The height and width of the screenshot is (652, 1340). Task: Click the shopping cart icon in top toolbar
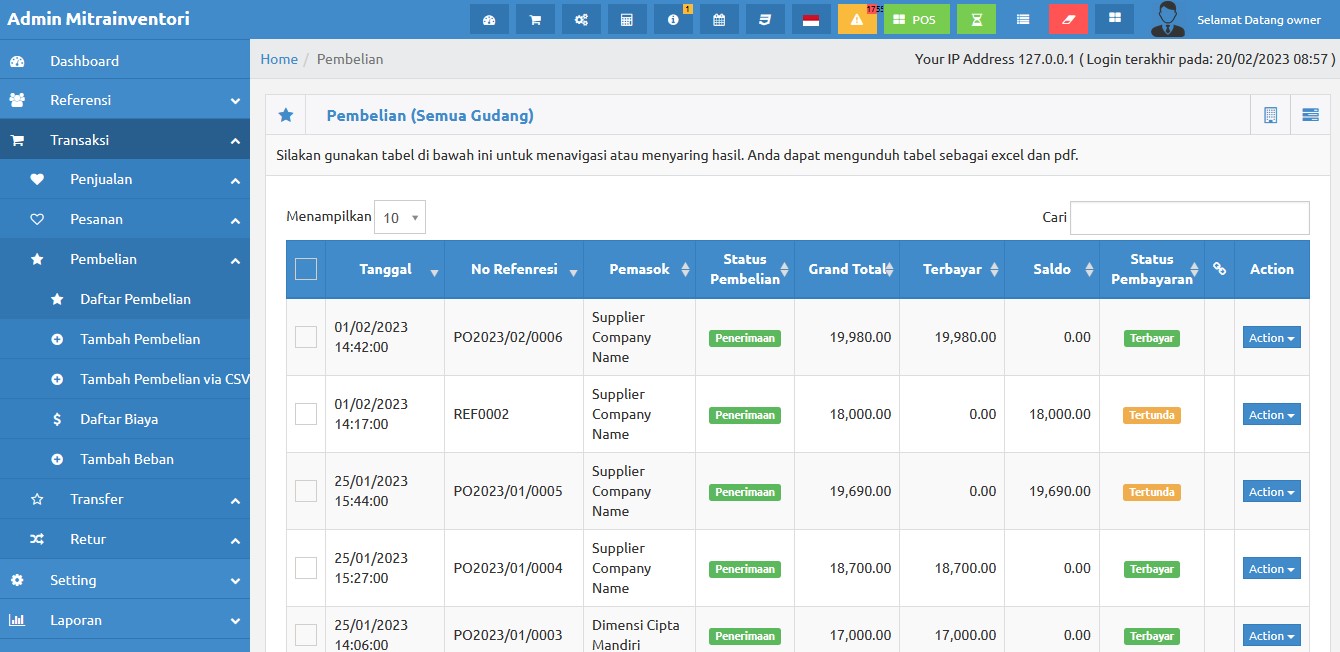click(x=535, y=20)
